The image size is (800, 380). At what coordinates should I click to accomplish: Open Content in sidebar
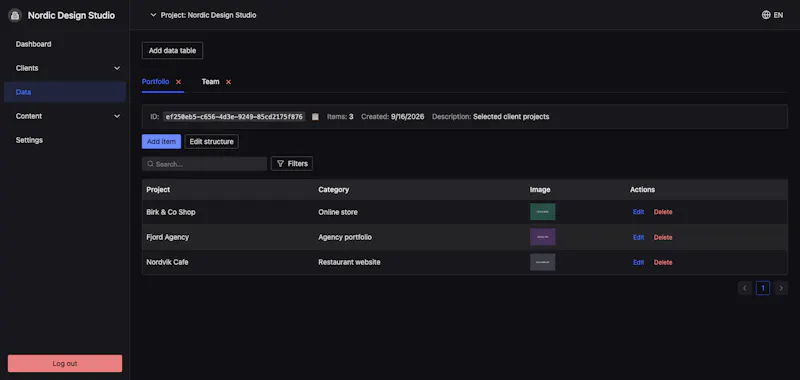[65, 116]
